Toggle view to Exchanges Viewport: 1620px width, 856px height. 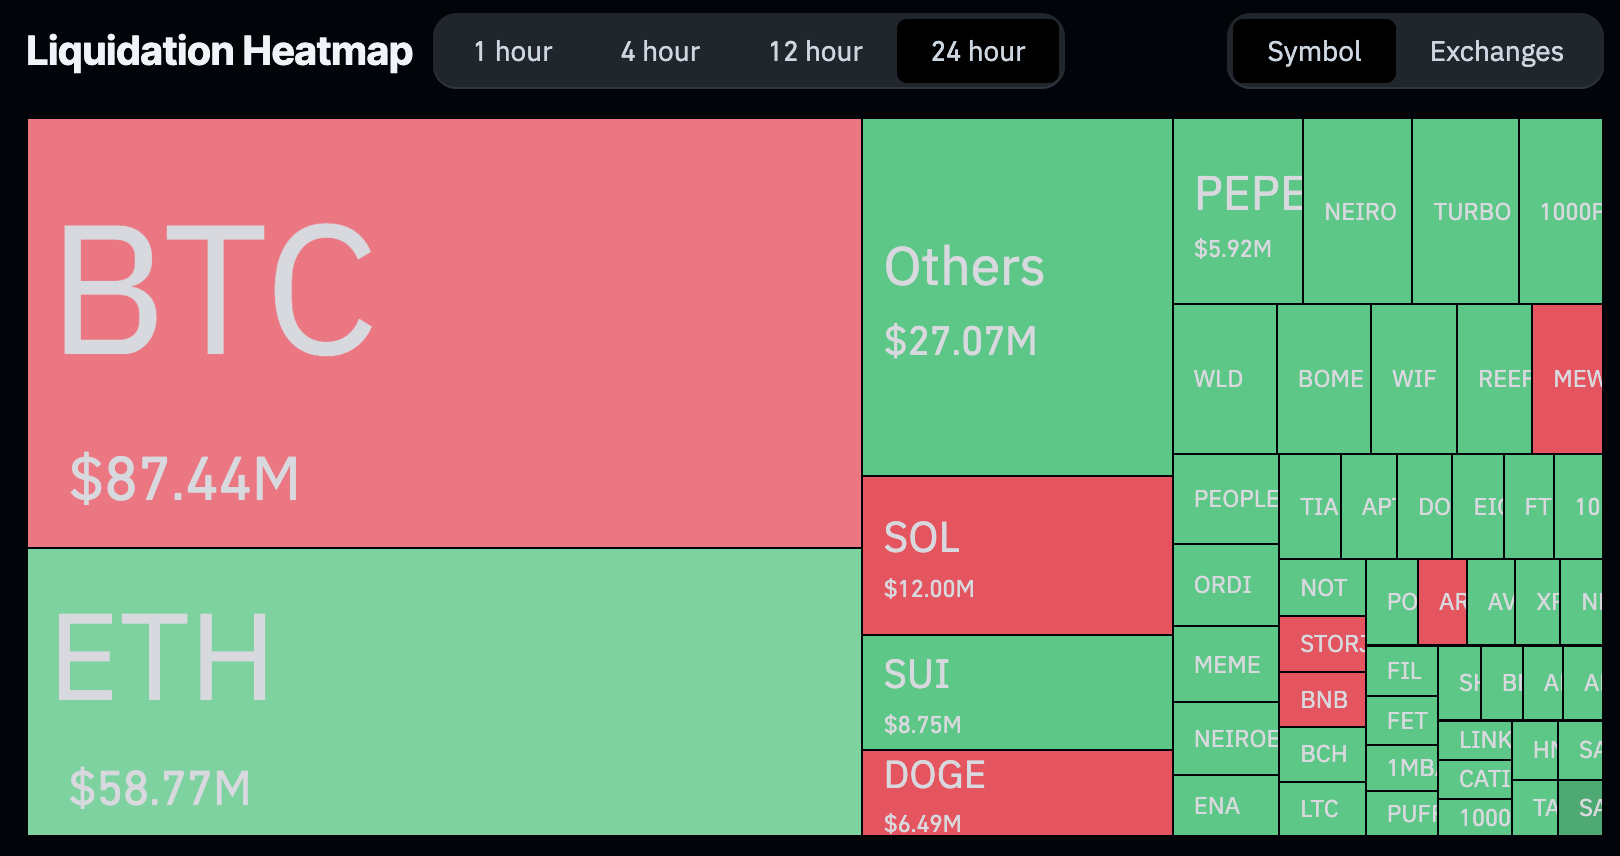[1496, 51]
